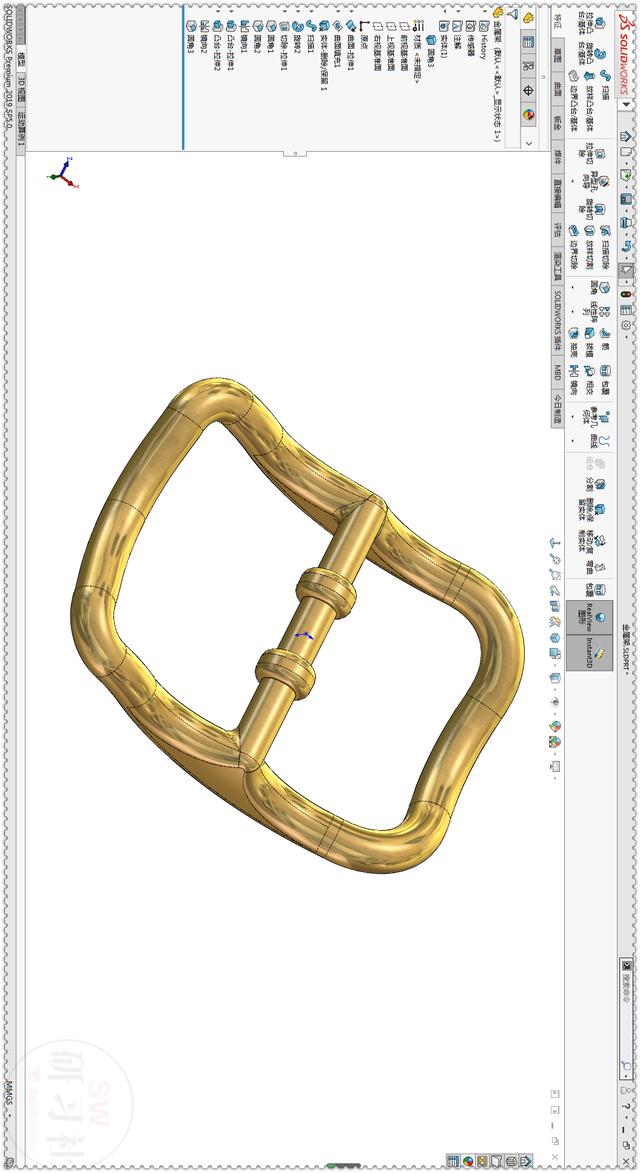
Task: Choose the 删除/保留实体 delete body tool
Action: (x=594, y=510)
